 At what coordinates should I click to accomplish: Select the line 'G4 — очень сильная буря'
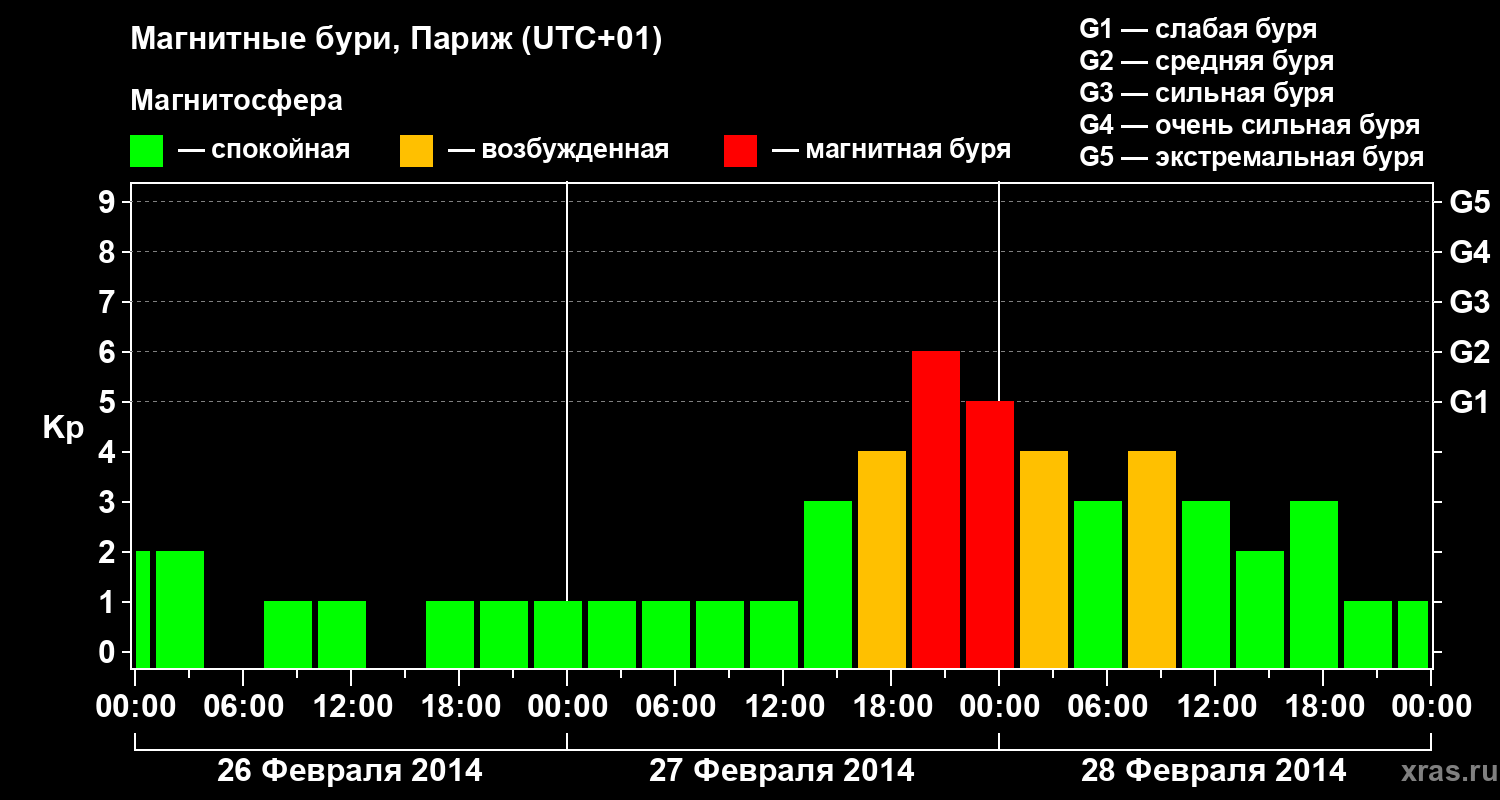point(1250,125)
